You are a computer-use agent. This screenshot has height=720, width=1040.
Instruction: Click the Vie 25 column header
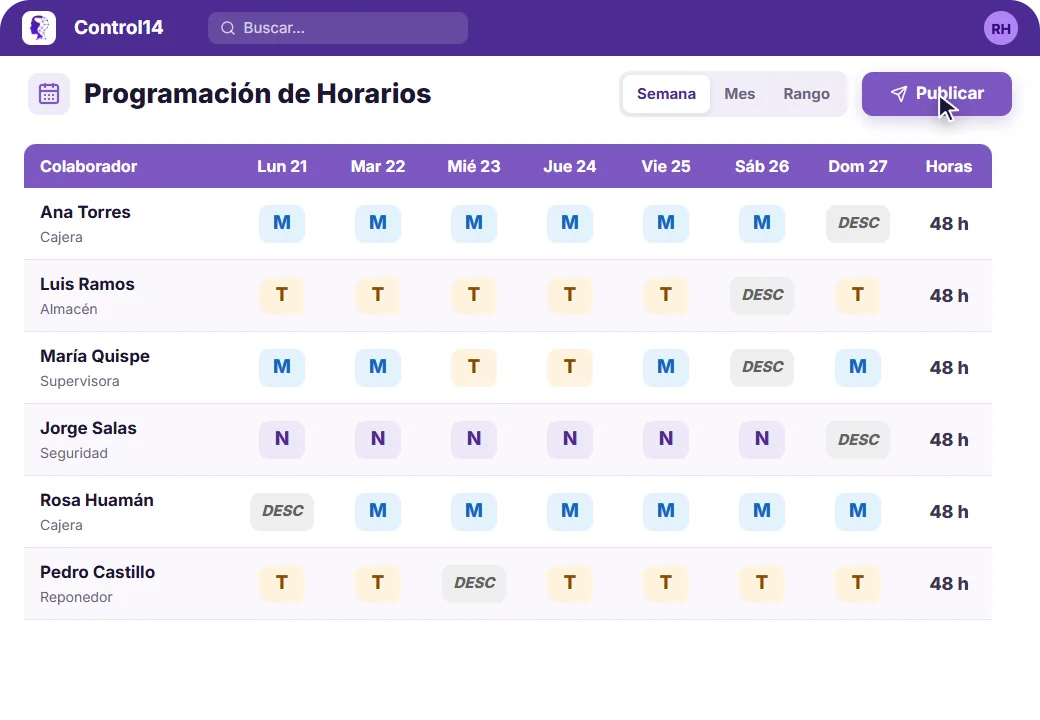tap(666, 166)
